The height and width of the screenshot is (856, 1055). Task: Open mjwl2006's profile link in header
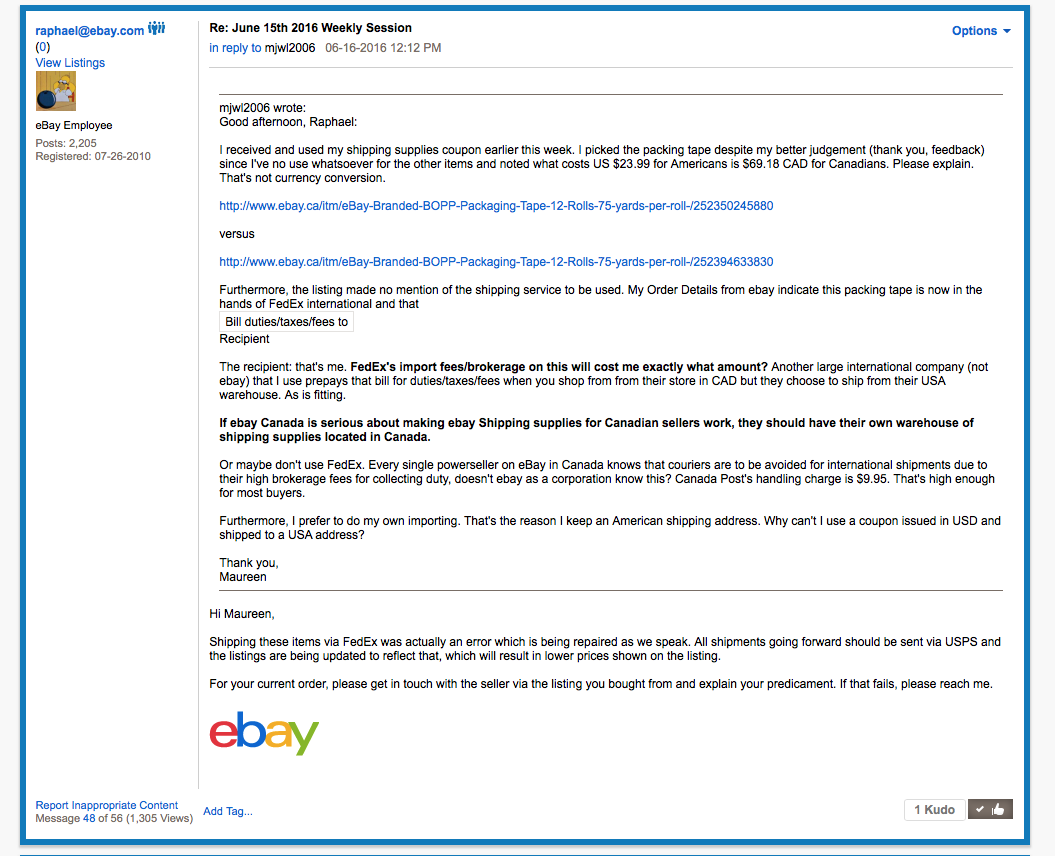[290, 48]
